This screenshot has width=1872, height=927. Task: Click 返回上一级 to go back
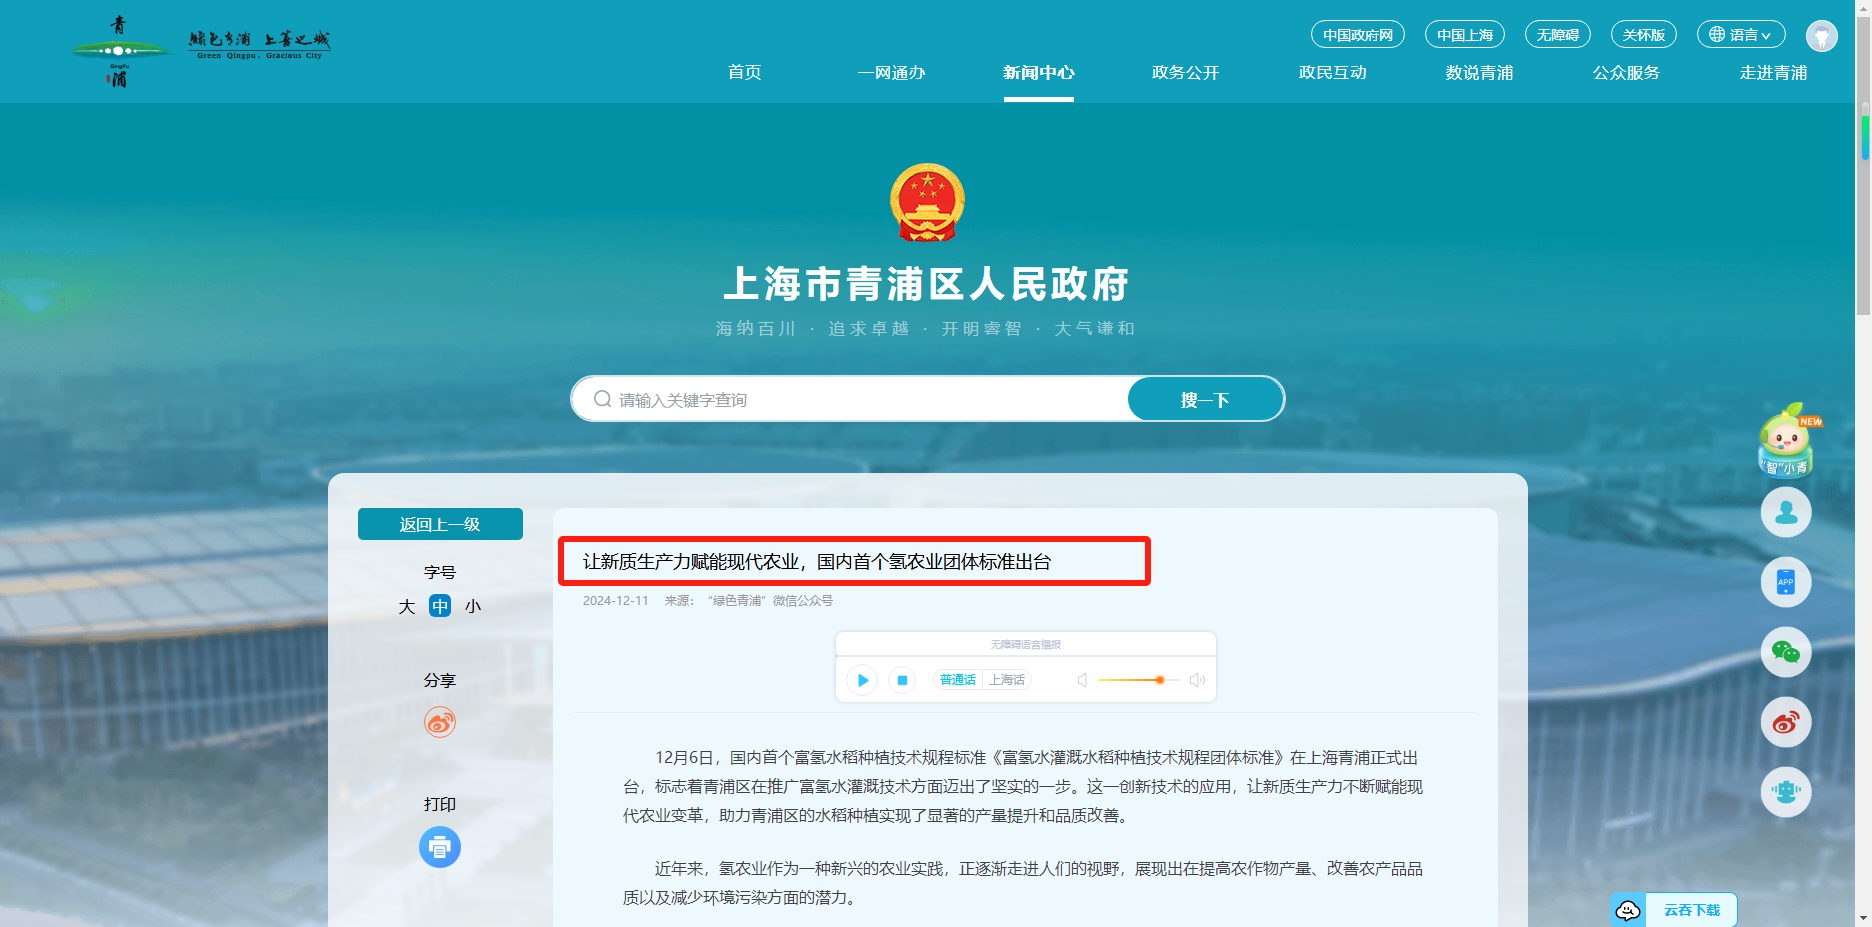point(440,524)
